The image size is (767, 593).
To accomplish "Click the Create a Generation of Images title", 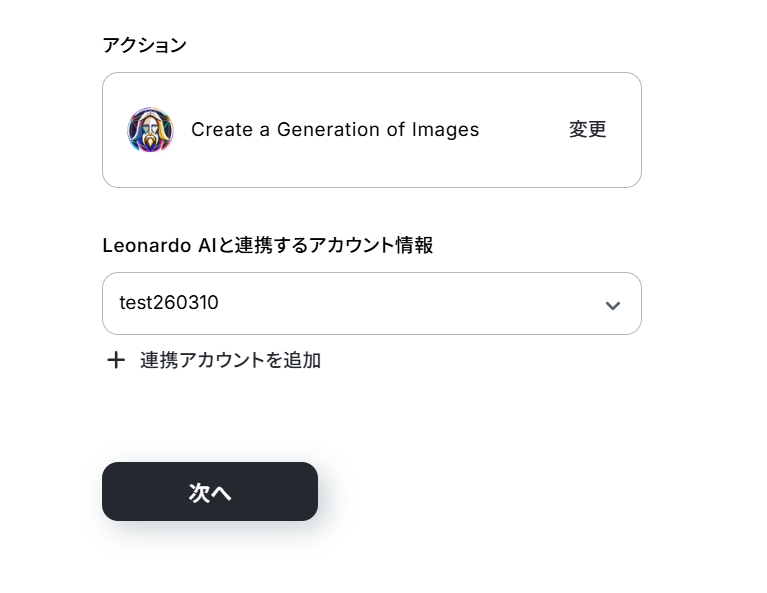I will (335, 130).
